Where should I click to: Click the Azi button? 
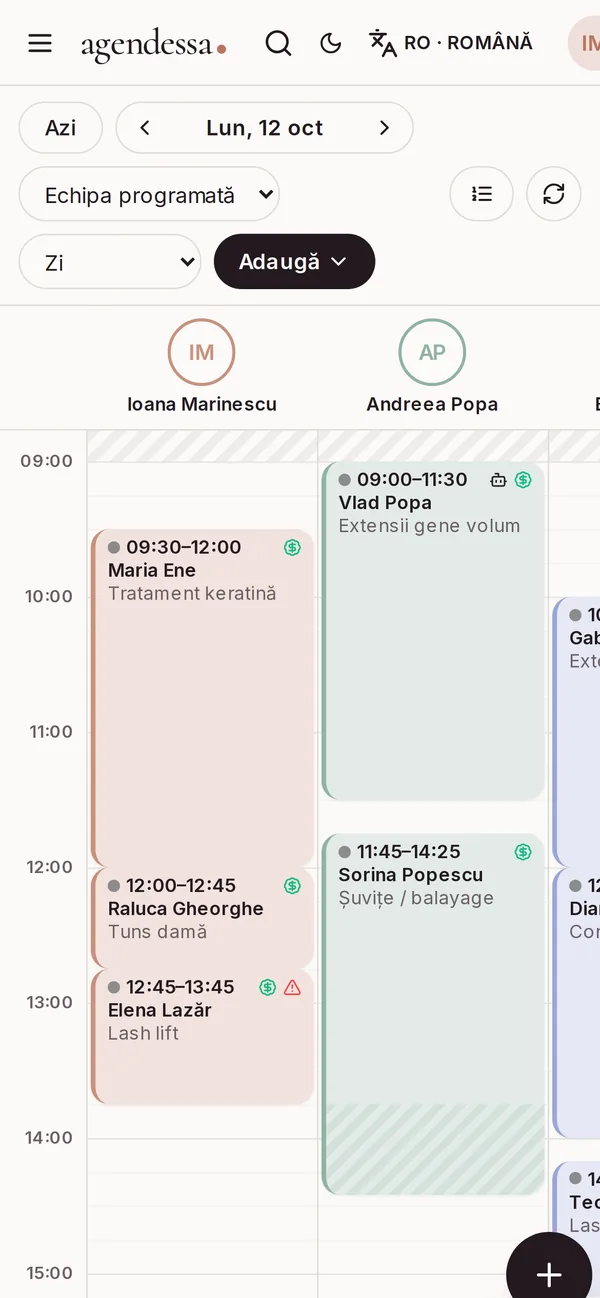[61, 128]
